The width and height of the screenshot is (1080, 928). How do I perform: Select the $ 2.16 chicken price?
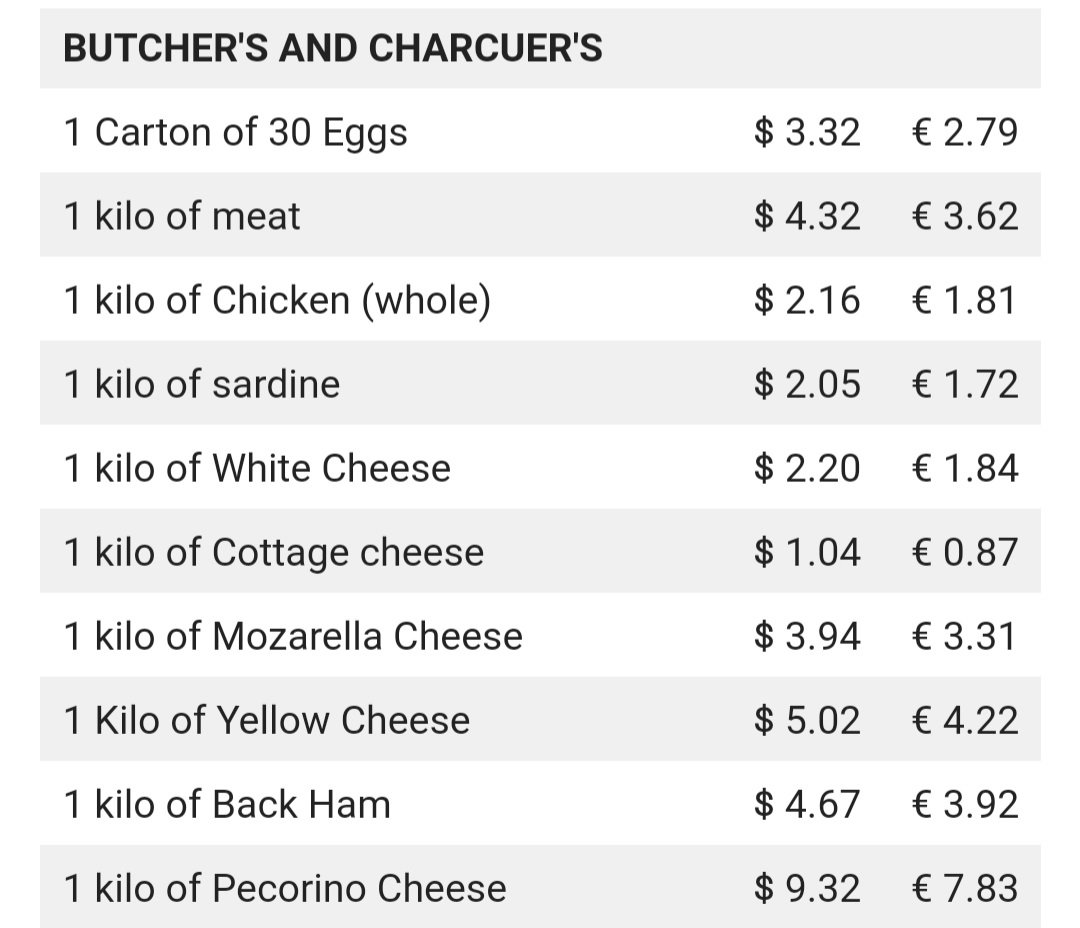click(807, 300)
